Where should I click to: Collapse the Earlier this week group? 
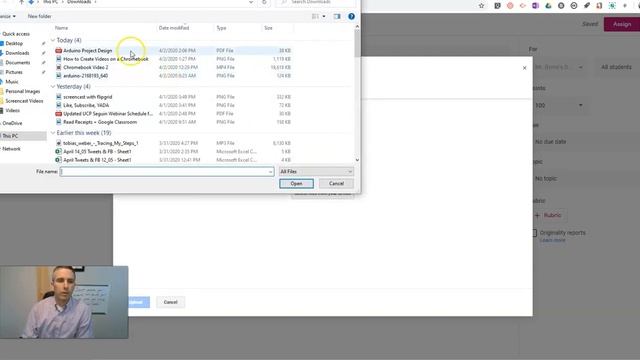(x=53, y=133)
